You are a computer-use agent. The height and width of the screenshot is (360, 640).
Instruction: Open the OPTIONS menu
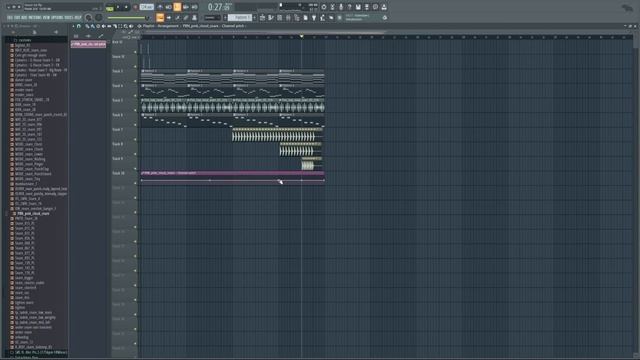58,18
